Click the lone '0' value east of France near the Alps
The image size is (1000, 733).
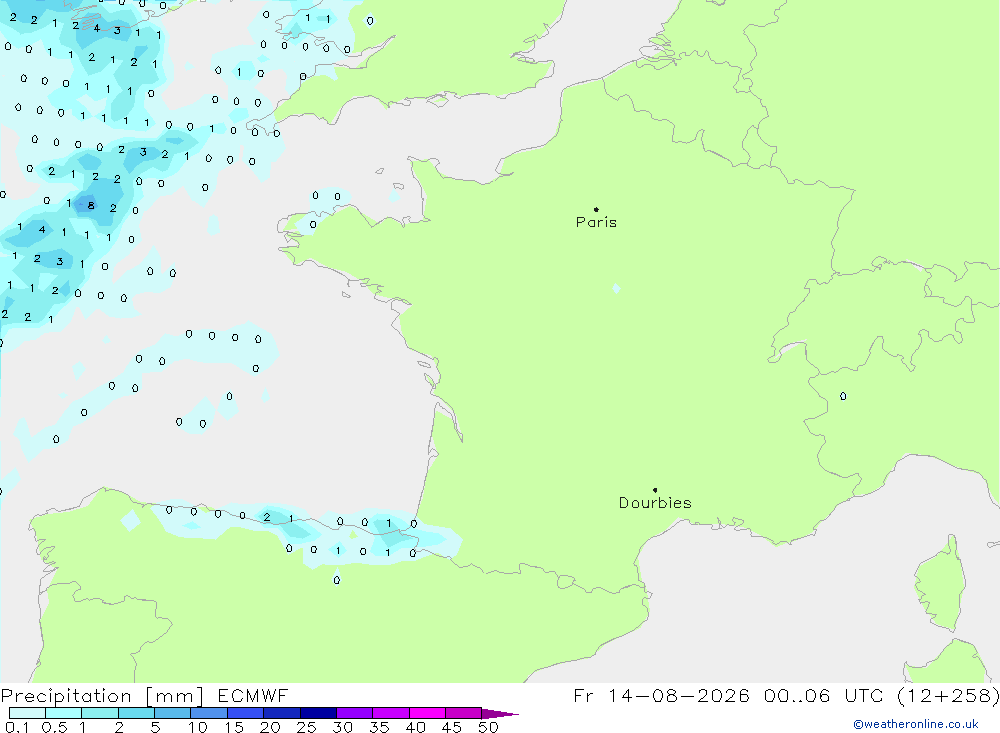[843, 396]
